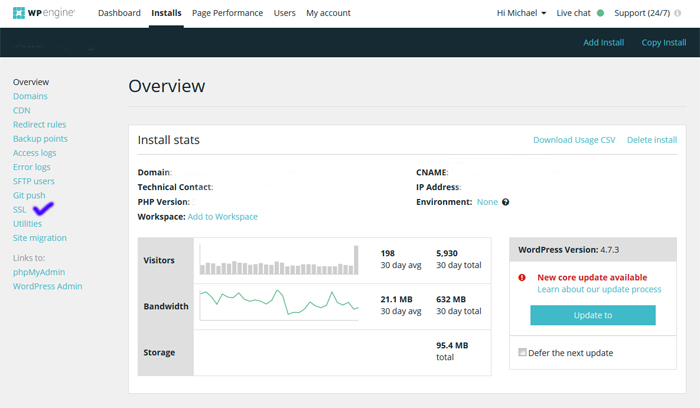
Task: Open SSL settings in sidebar
Action: coord(20,210)
